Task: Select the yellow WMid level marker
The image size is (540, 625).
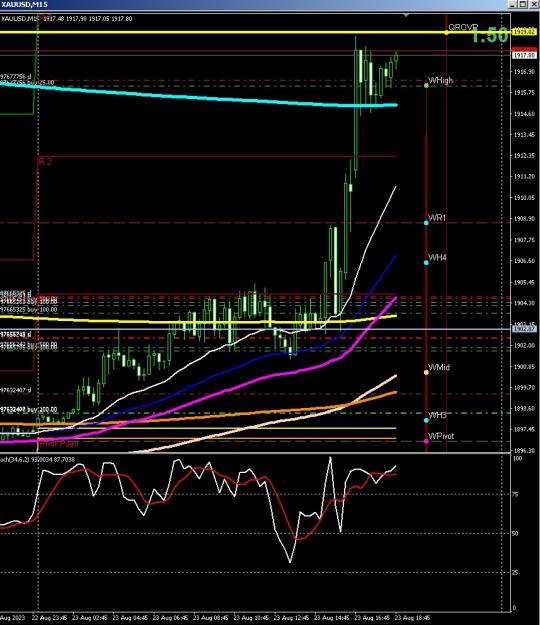Action: (426, 372)
